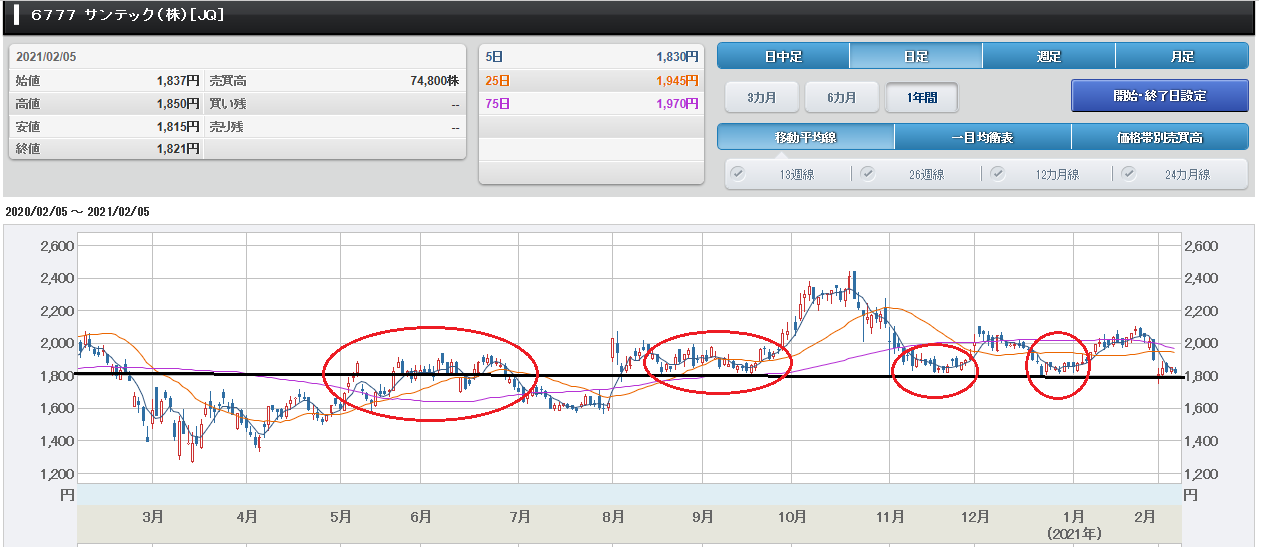Image resolution: width=1262 pixels, height=547 pixels.
Task: Choose the 1年間 range button
Action: point(921,97)
